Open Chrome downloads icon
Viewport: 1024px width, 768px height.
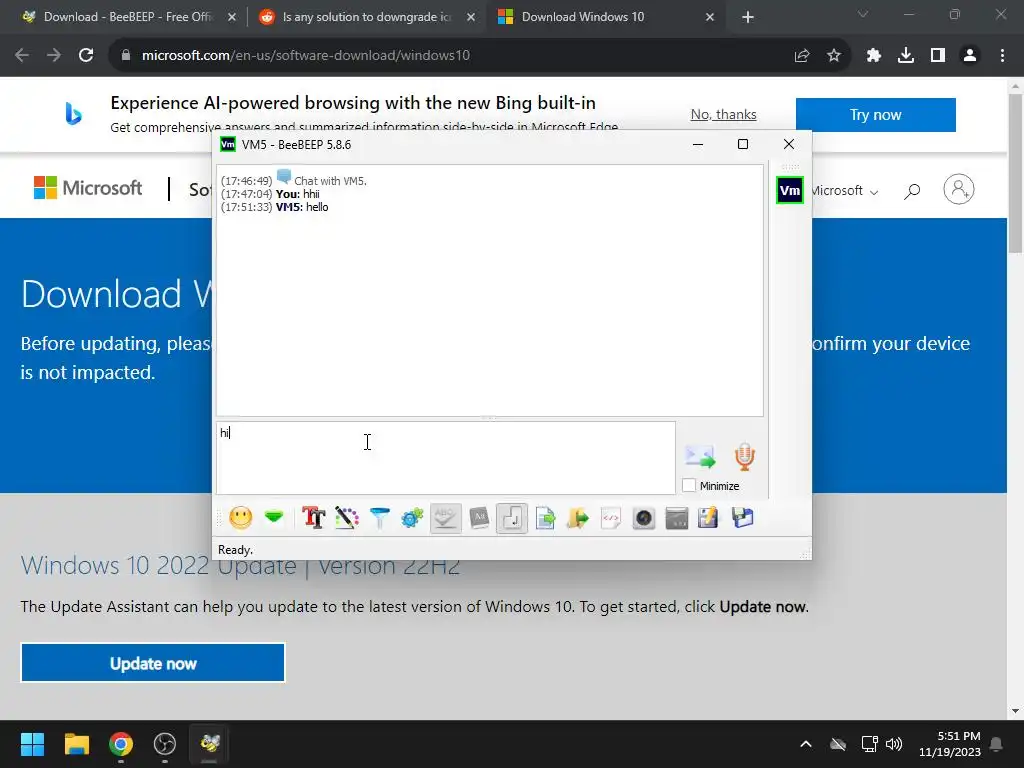[x=906, y=56]
